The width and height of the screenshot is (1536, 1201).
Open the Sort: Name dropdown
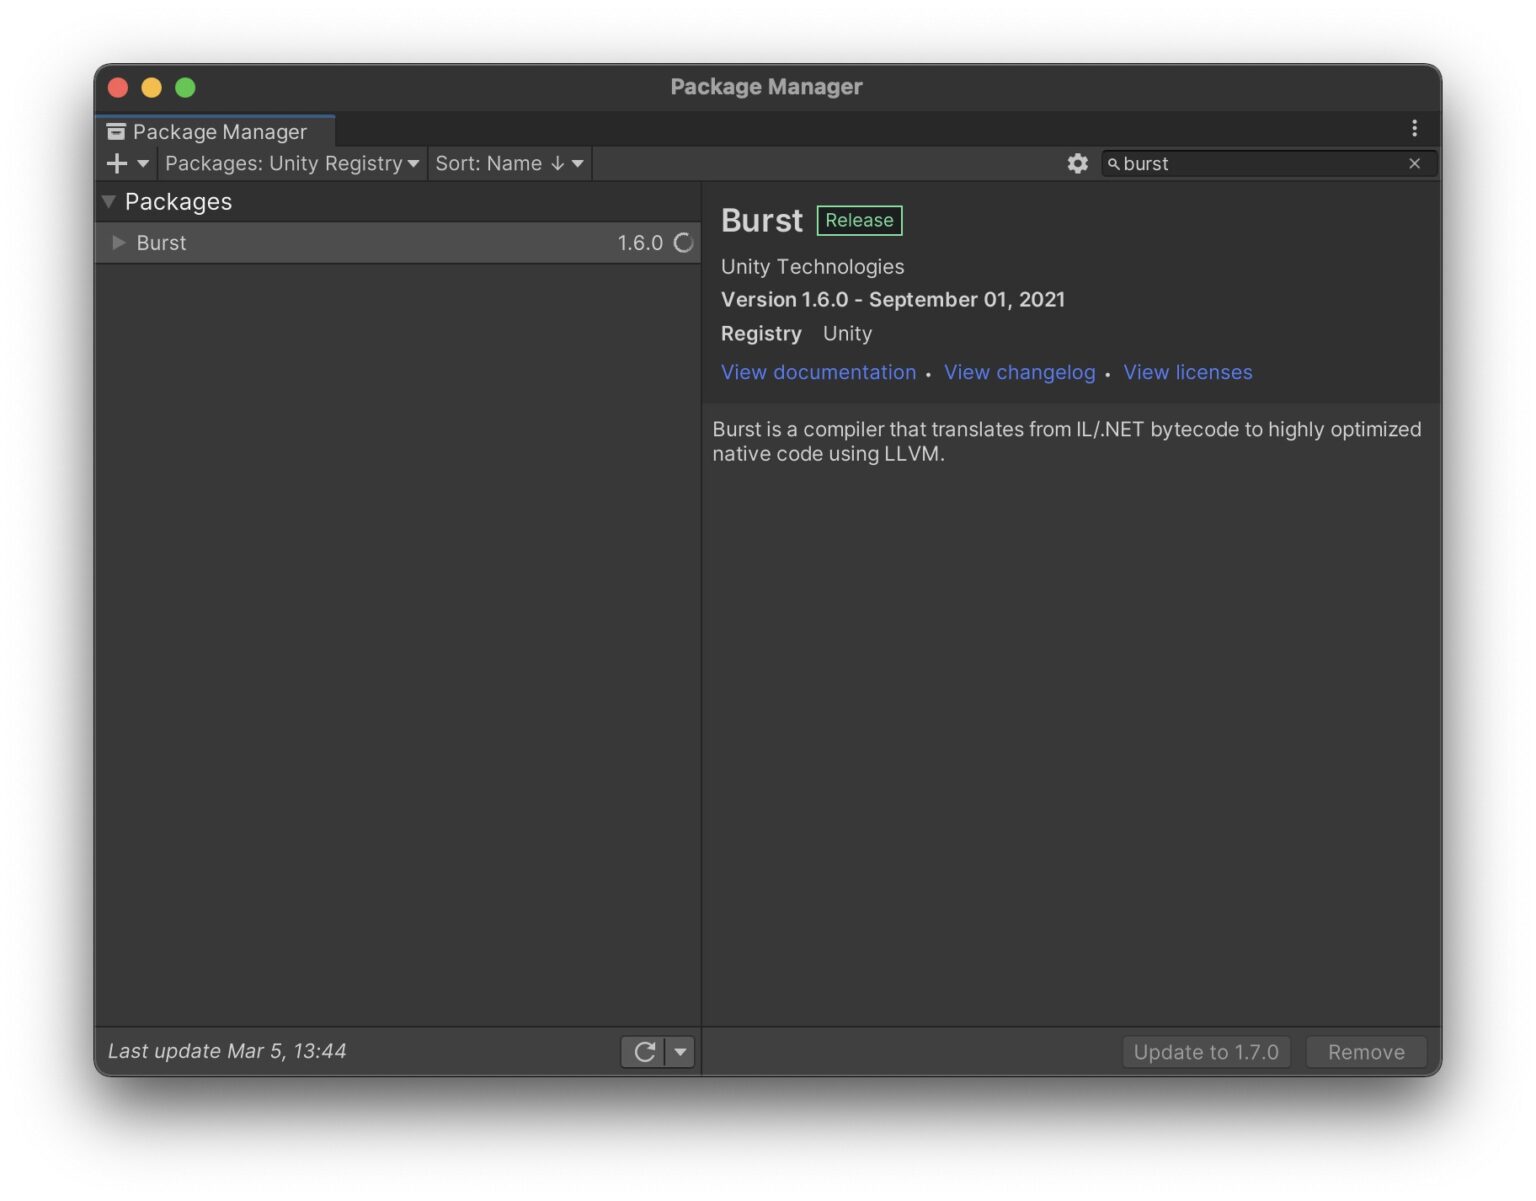pos(509,163)
